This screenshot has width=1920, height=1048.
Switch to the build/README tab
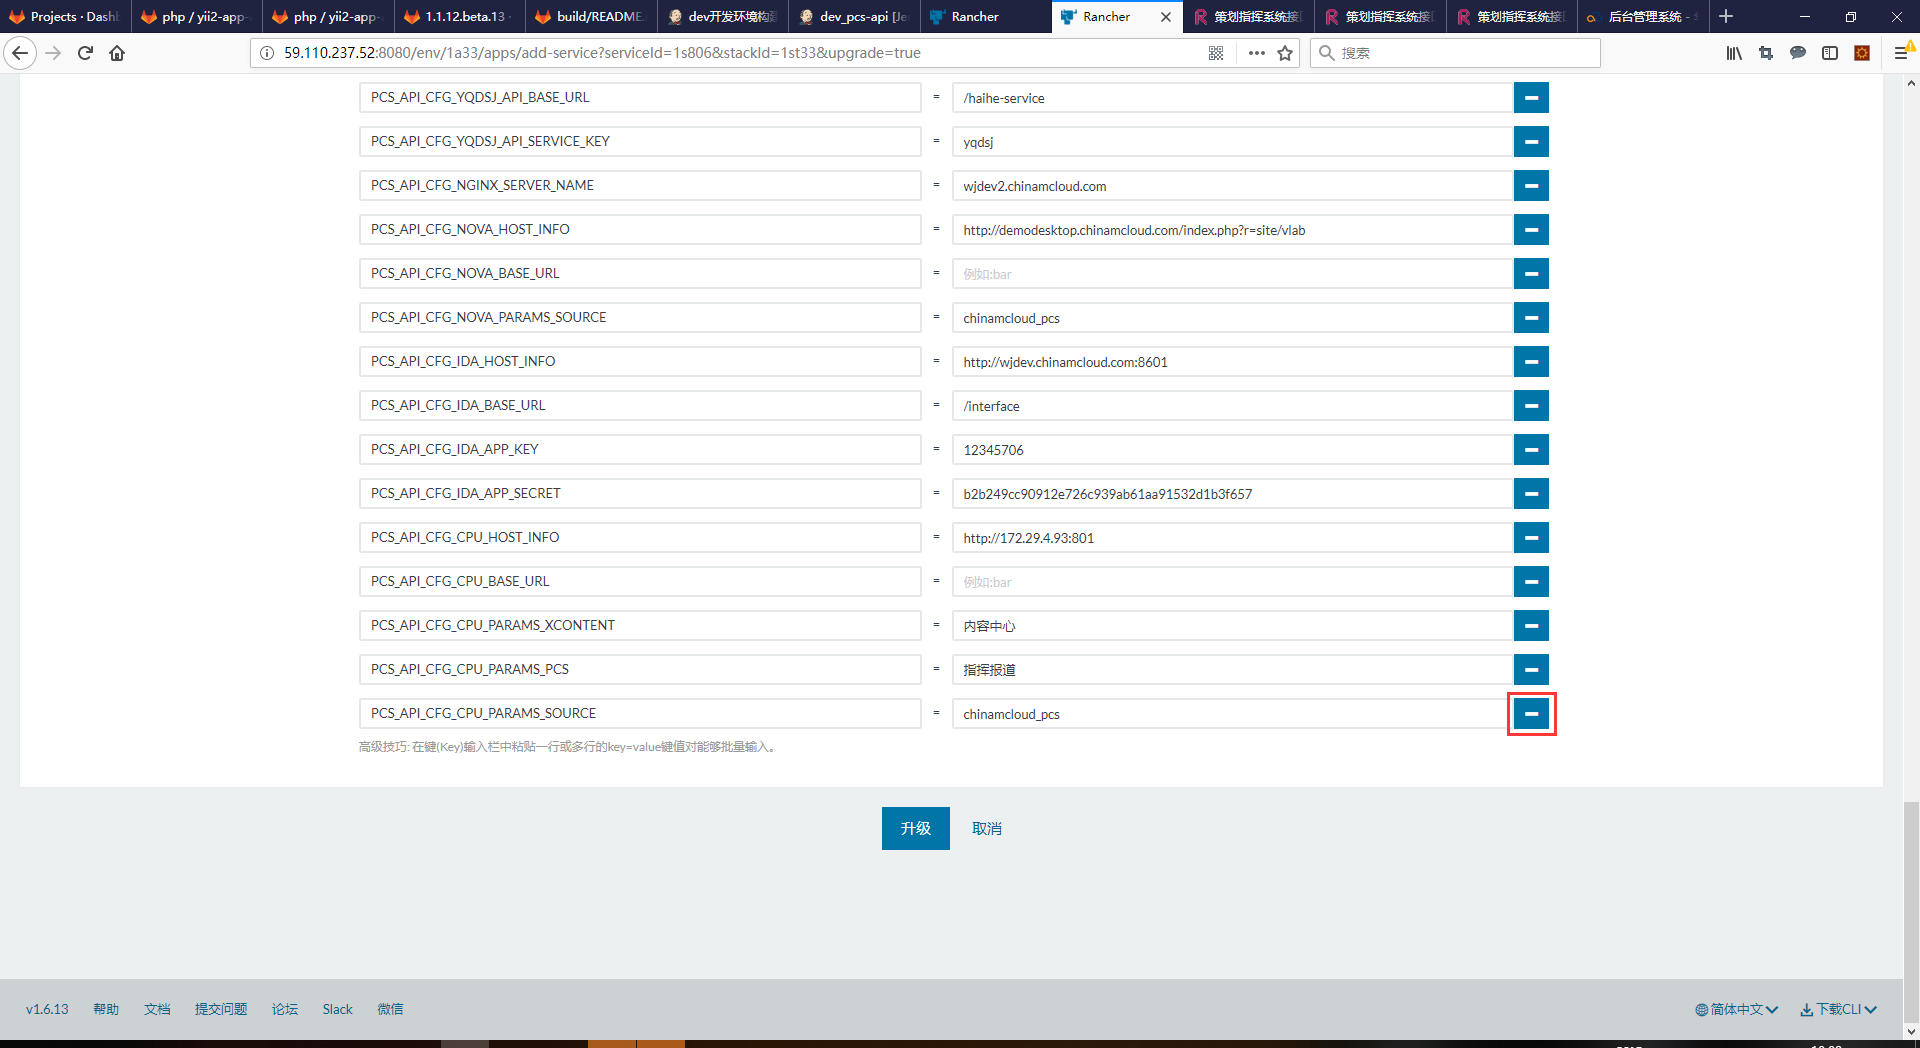592,17
